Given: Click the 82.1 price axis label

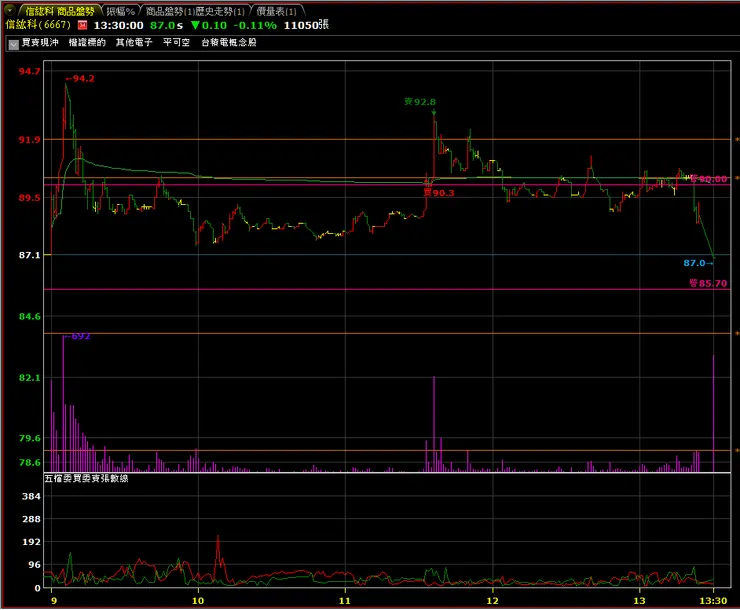Looking at the screenshot, I should click(x=29, y=378).
